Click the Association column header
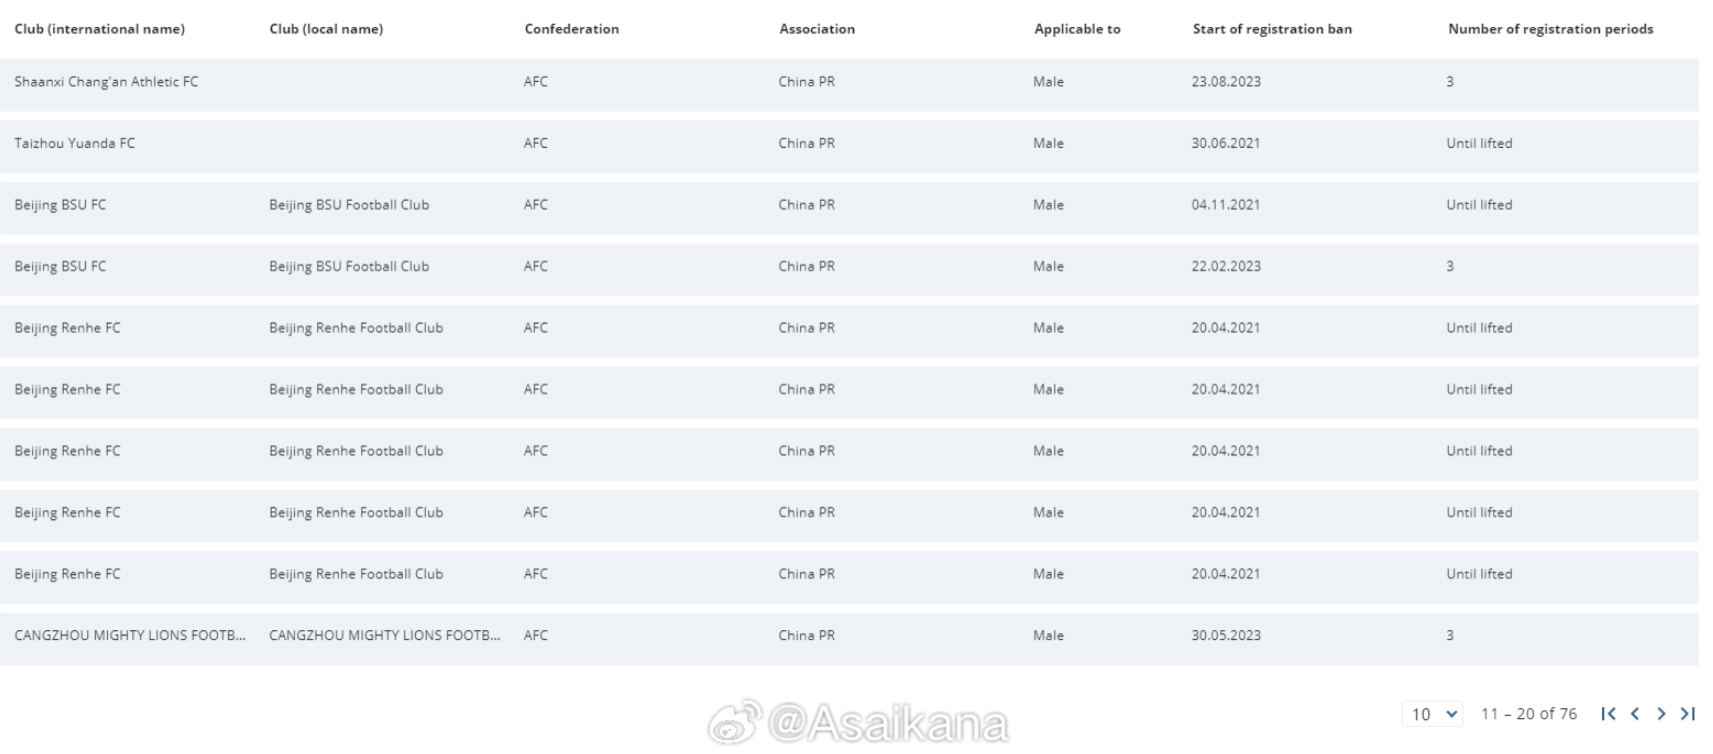Screen dimensions: 1713x754 pyautogui.click(x=817, y=29)
